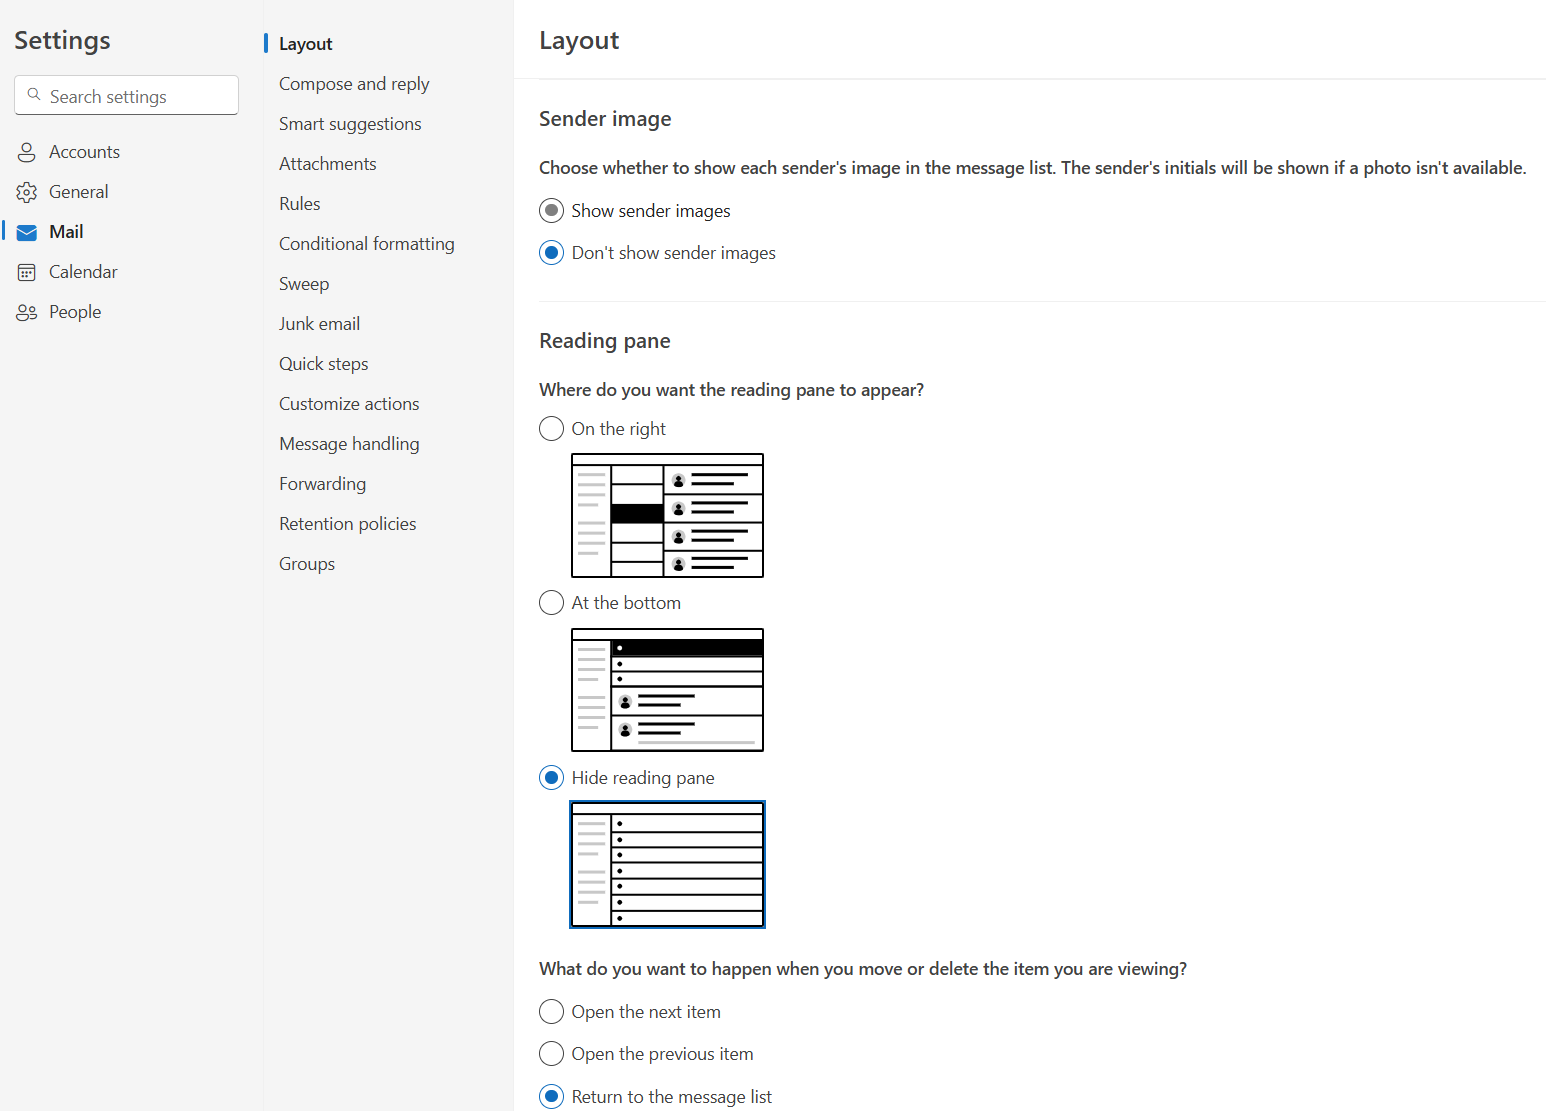Click the Mail envelope icon
This screenshot has height=1111, width=1546.
[x=27, y=232]
